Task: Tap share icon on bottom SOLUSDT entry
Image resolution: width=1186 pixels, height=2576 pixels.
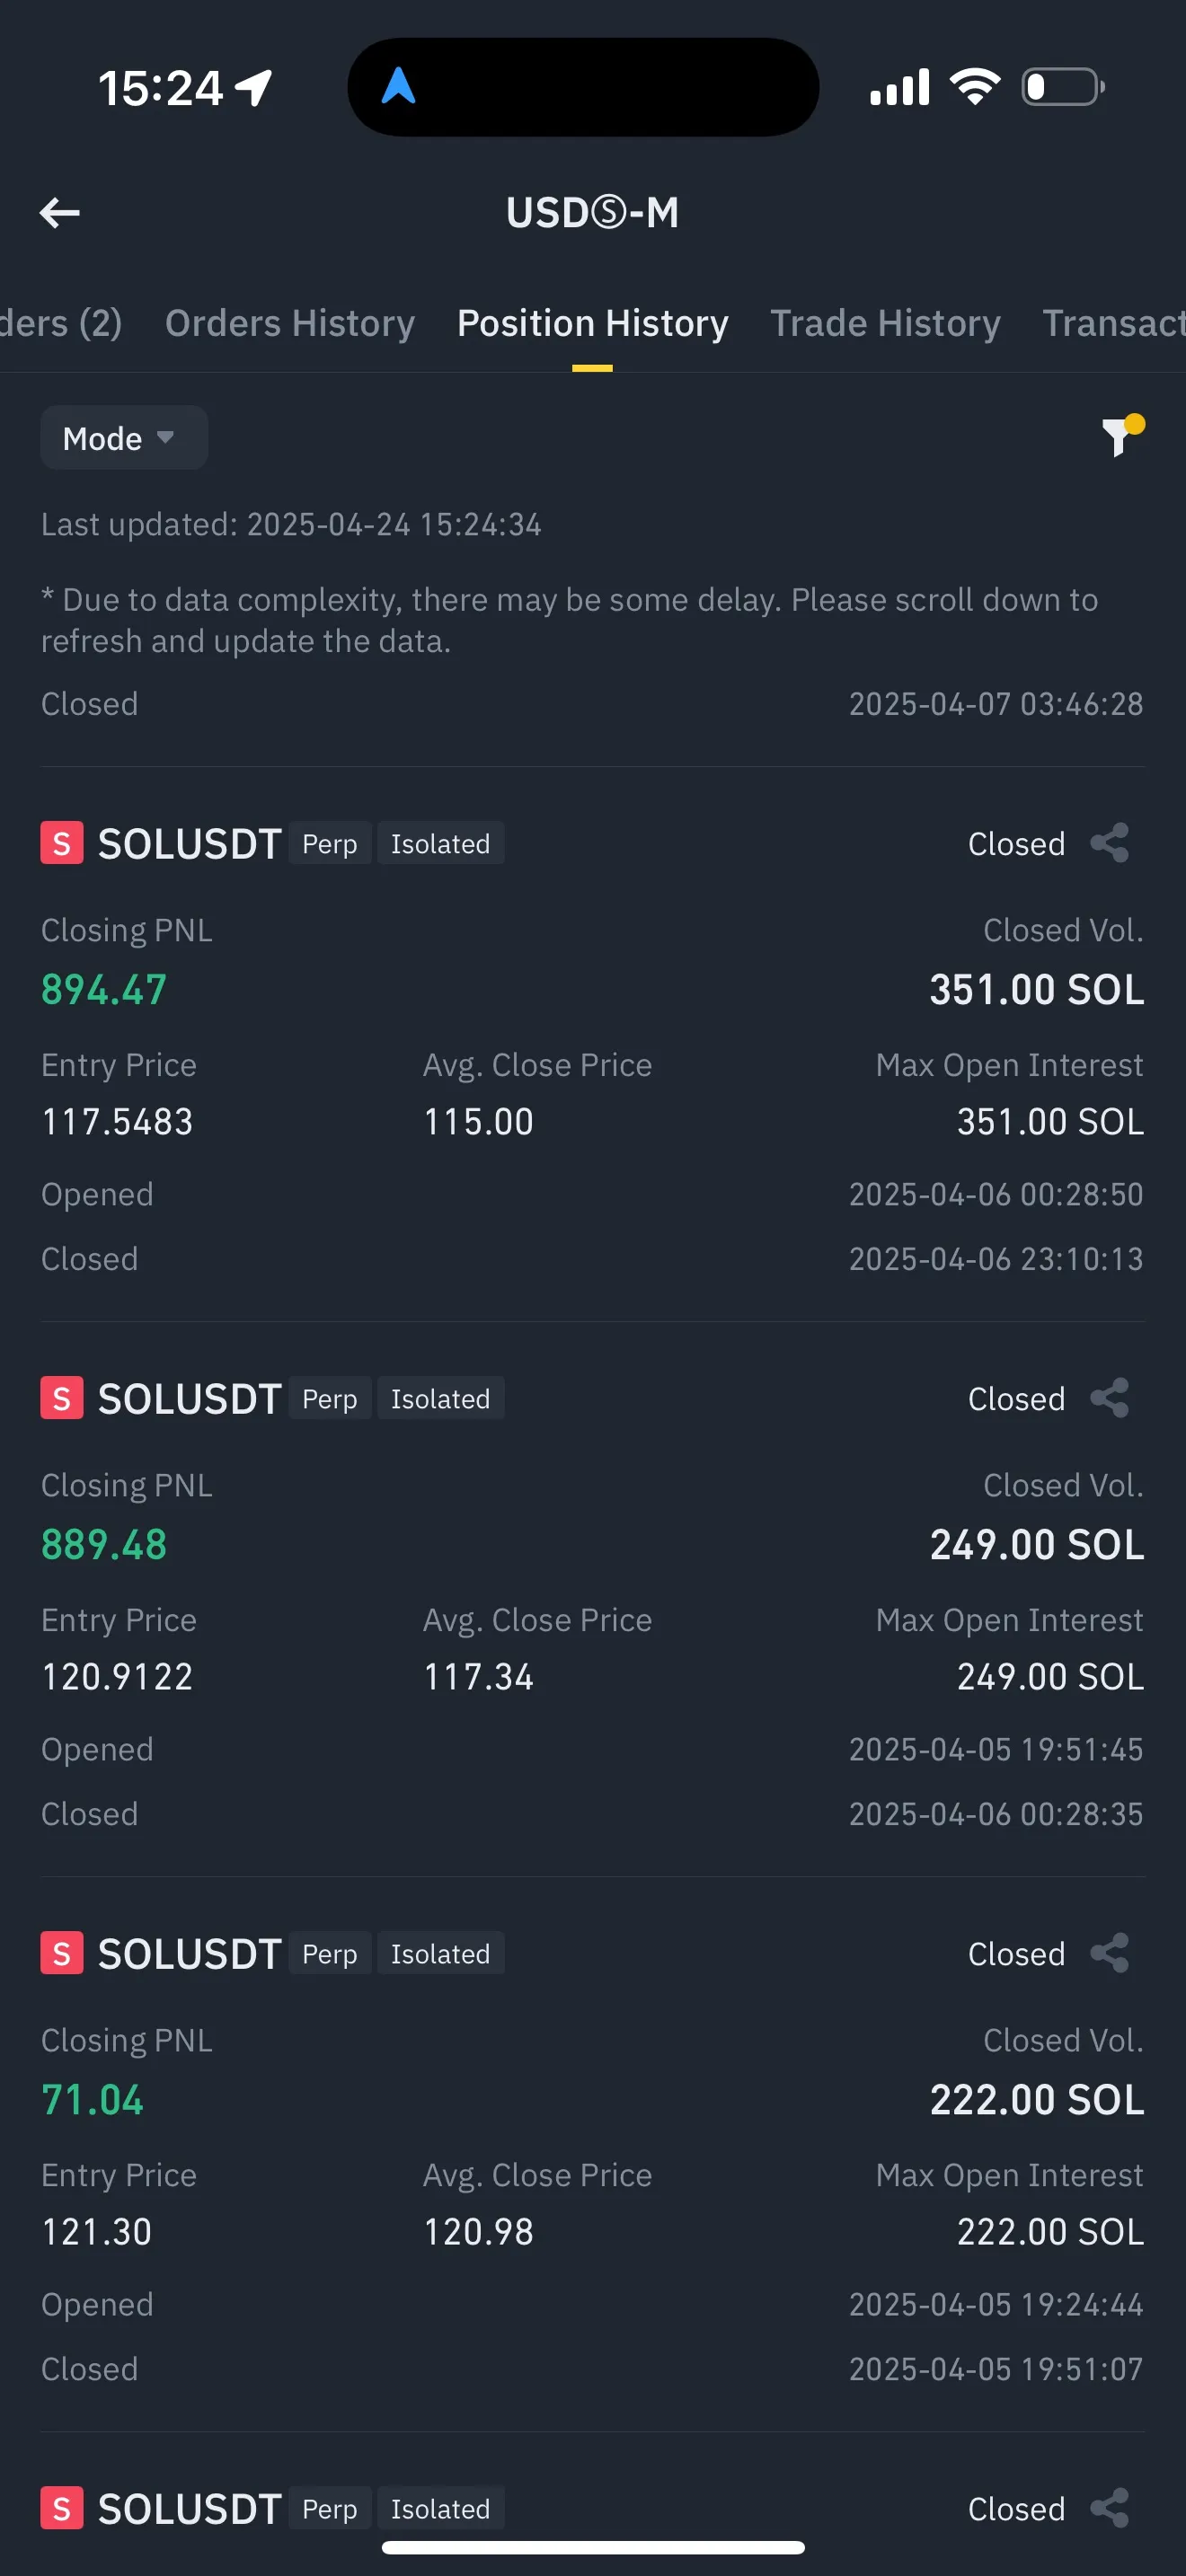Action: [x=1110, y=2508]
